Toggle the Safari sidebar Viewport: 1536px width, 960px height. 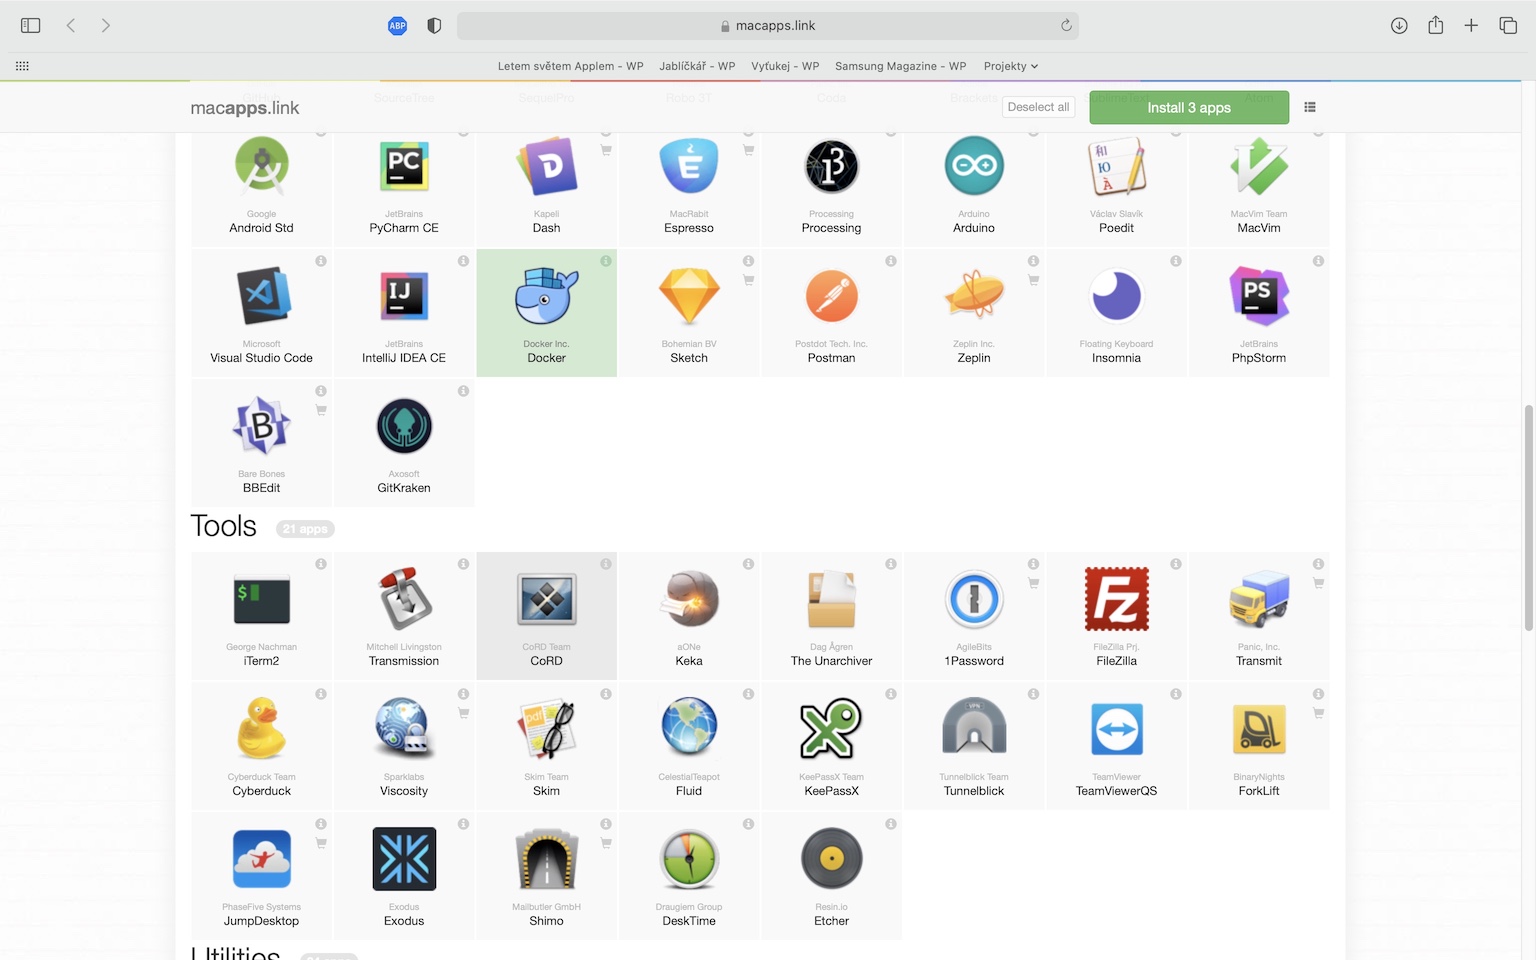click(30, 25)
